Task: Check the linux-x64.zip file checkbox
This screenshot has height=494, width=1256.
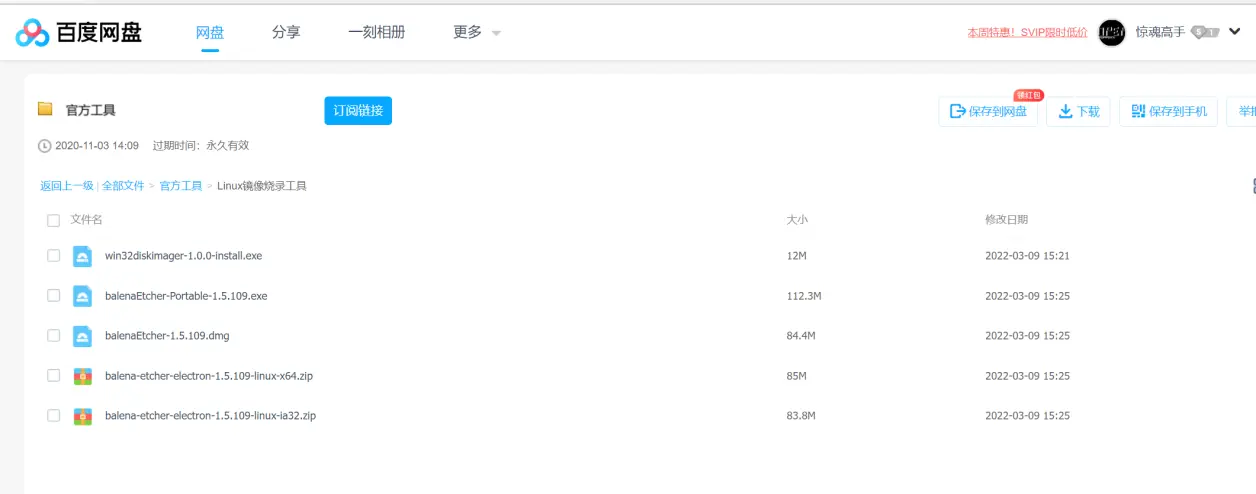Action: (x=54, y=376)
